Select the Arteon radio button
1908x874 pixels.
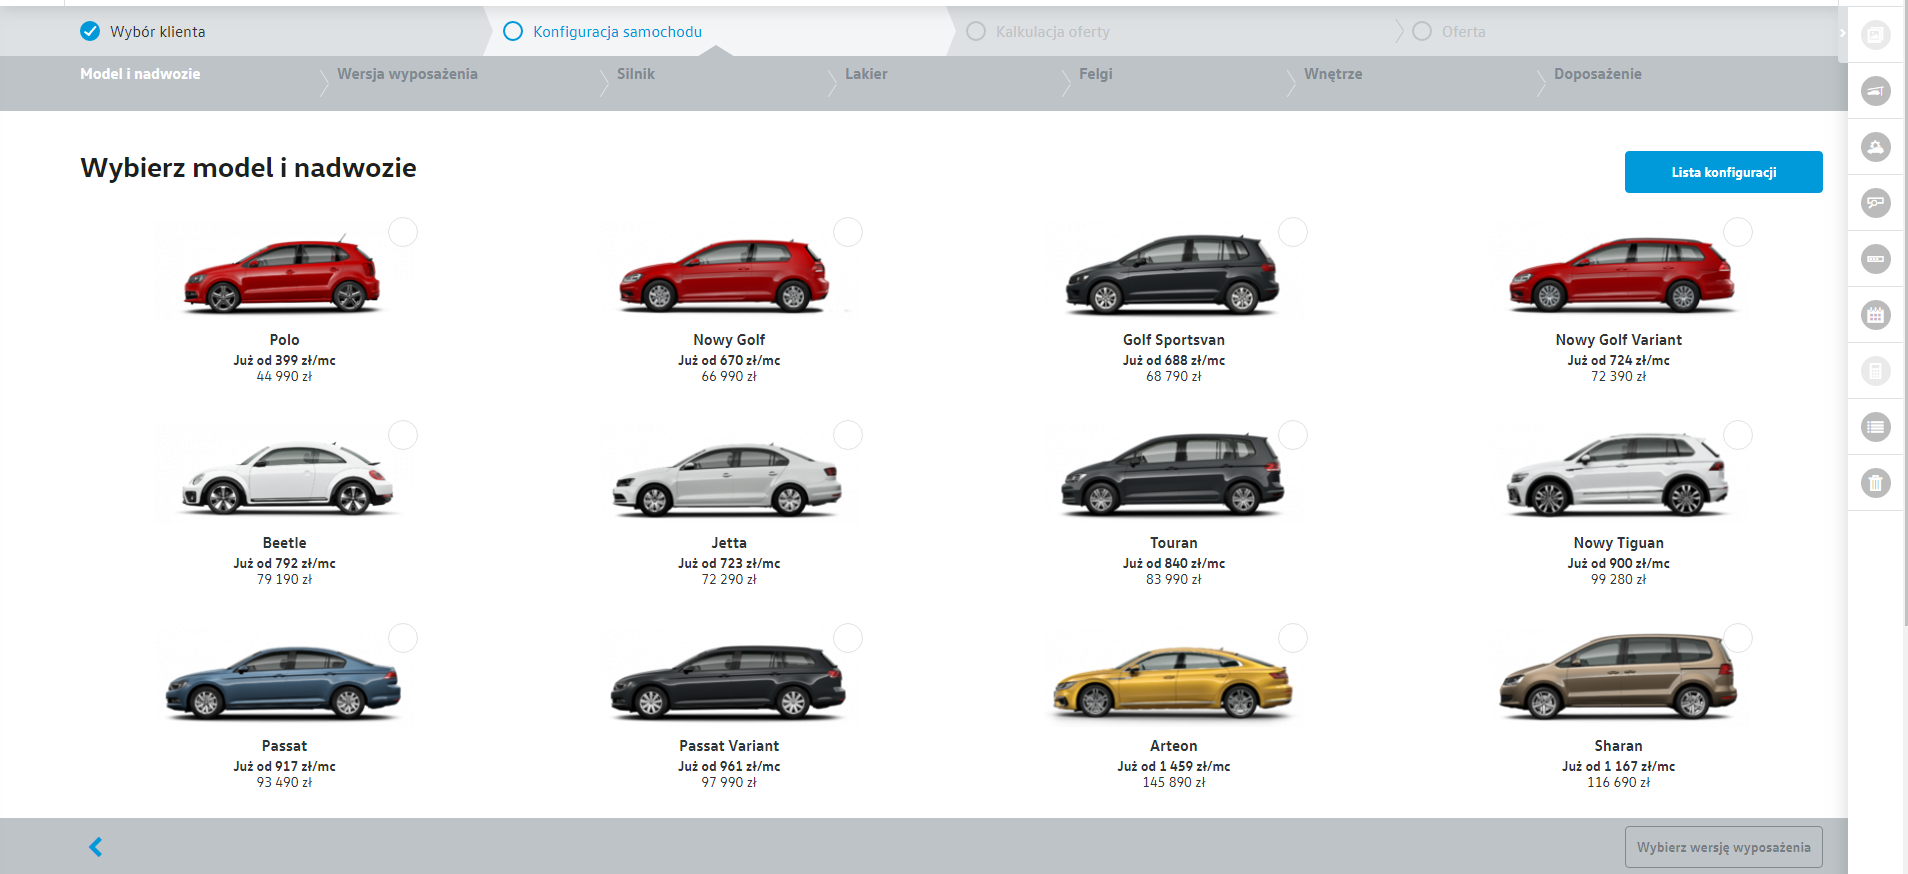[1293, 638]
